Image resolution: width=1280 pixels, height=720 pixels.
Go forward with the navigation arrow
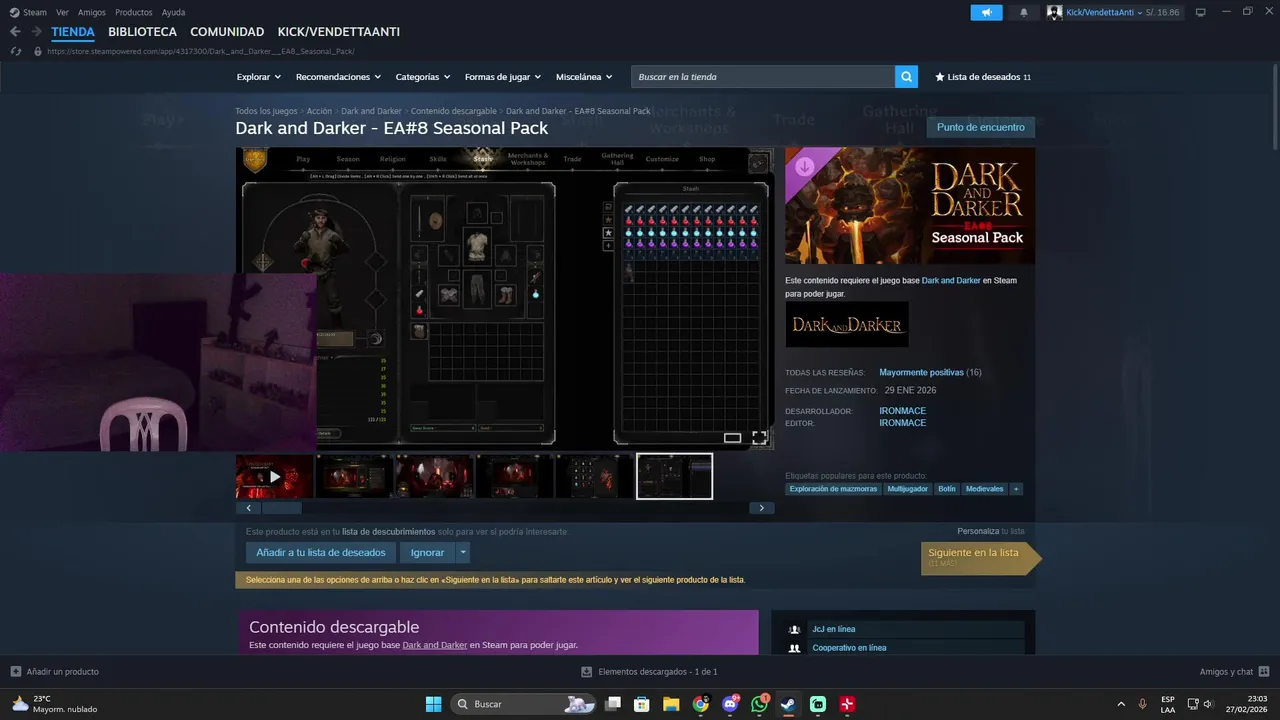(37, 32)
